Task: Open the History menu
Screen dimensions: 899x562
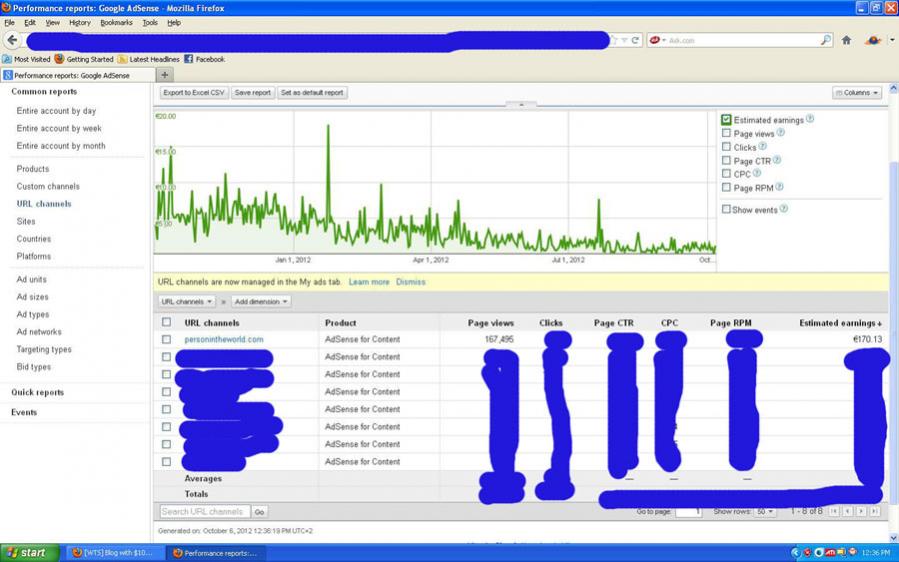Action: click(80, 23)
